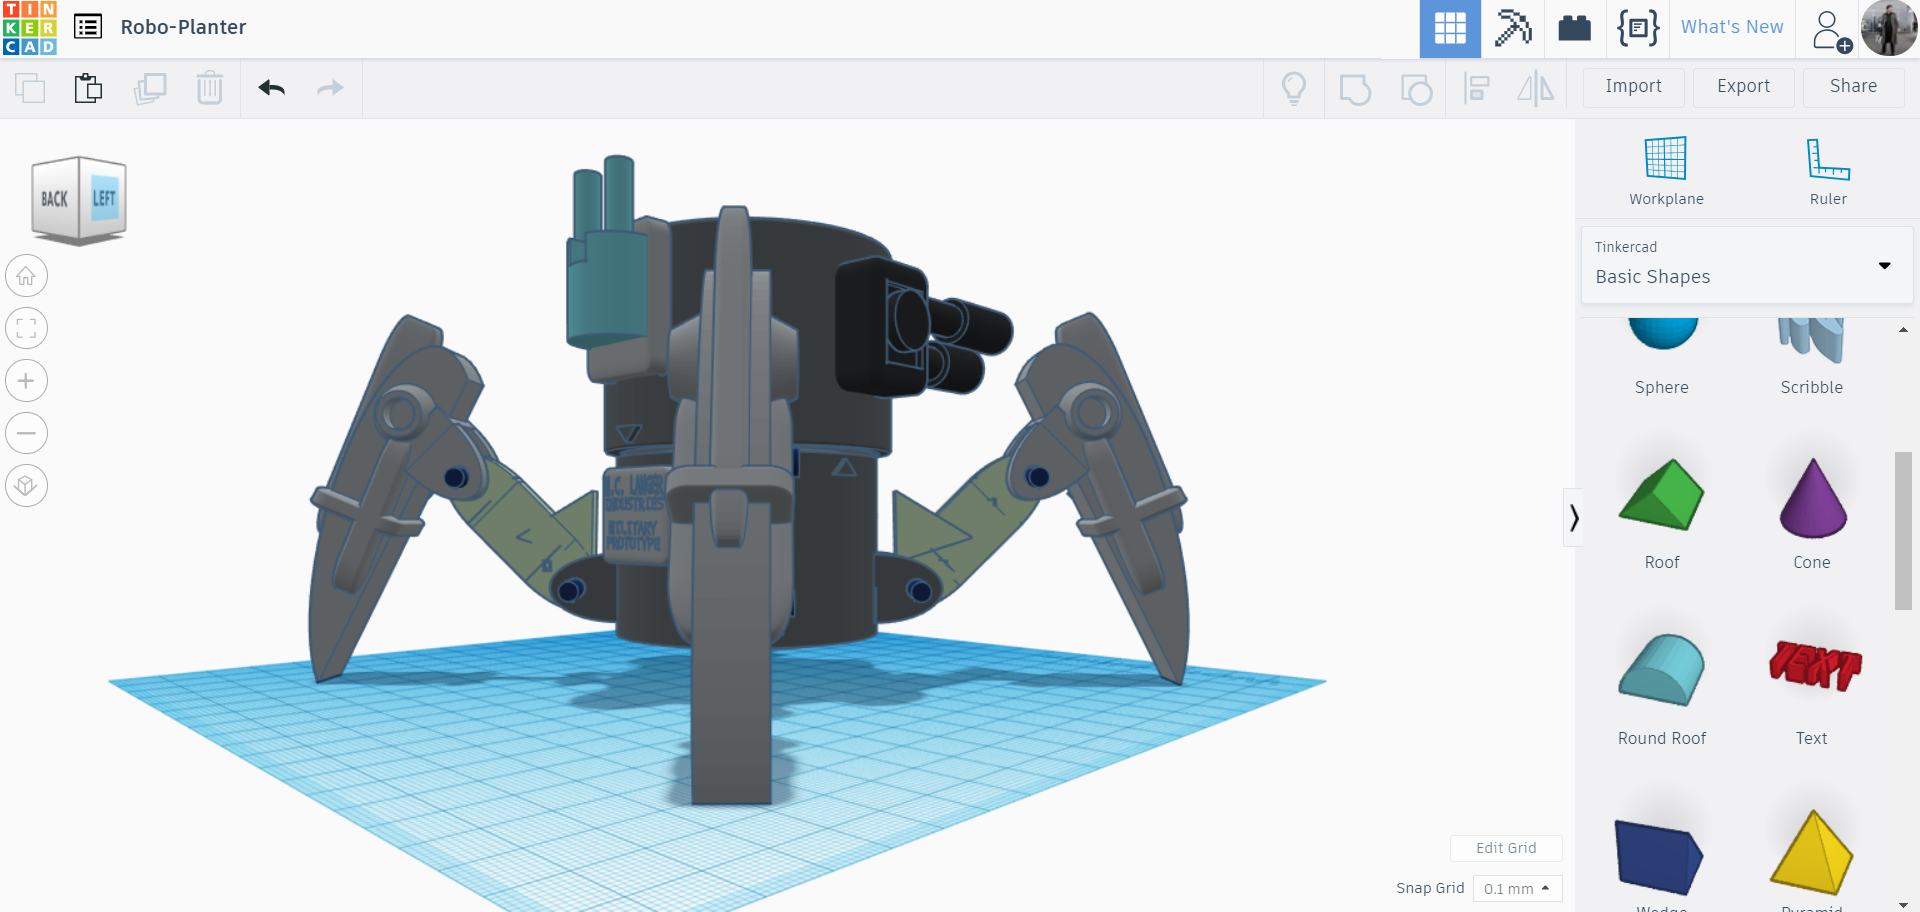
Task: Click the Robo-Planter design name
Action: [x=183, y=27]
